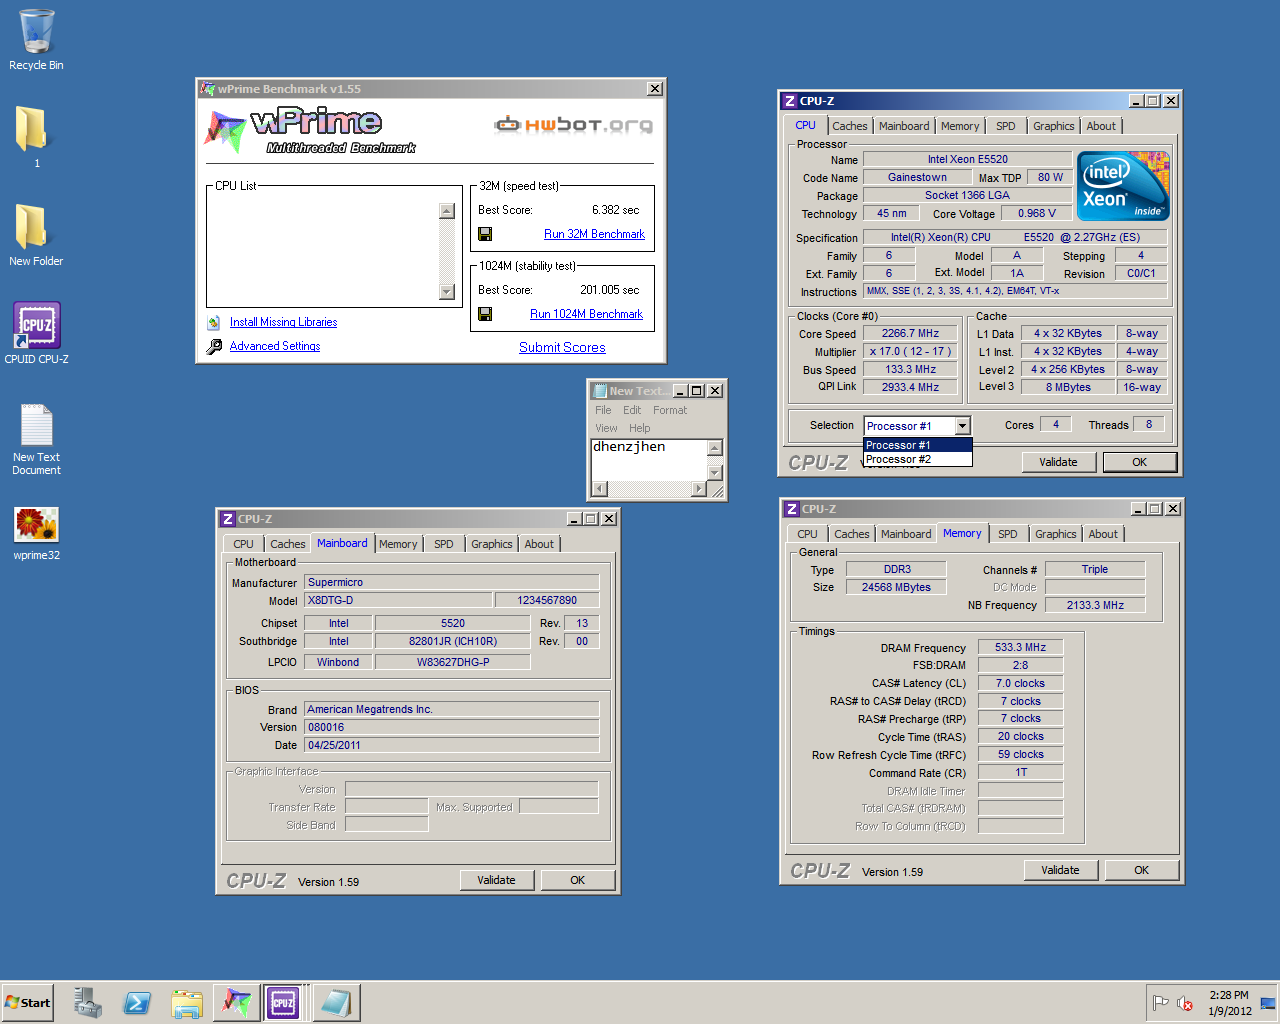
Task: Switch to Caches tab in top CPU-Z
Action: 849,126
